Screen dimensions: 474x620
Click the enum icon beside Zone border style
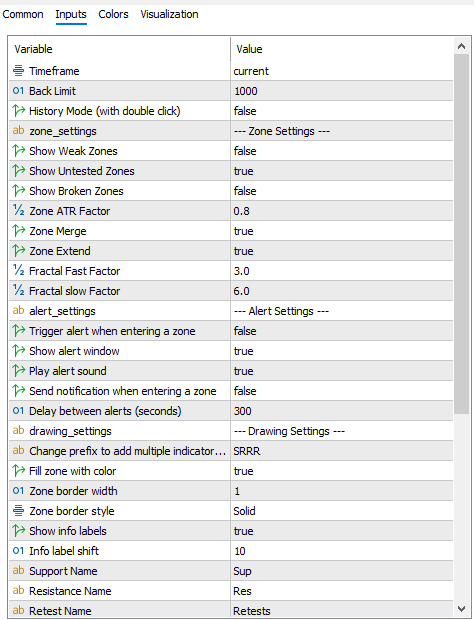[x=19, y=510]
